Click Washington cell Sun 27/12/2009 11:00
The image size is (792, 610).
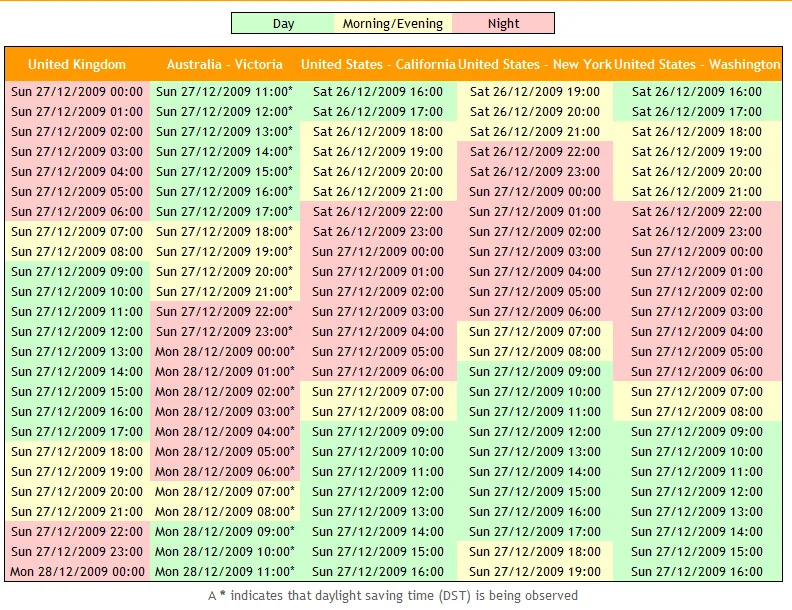697,472
